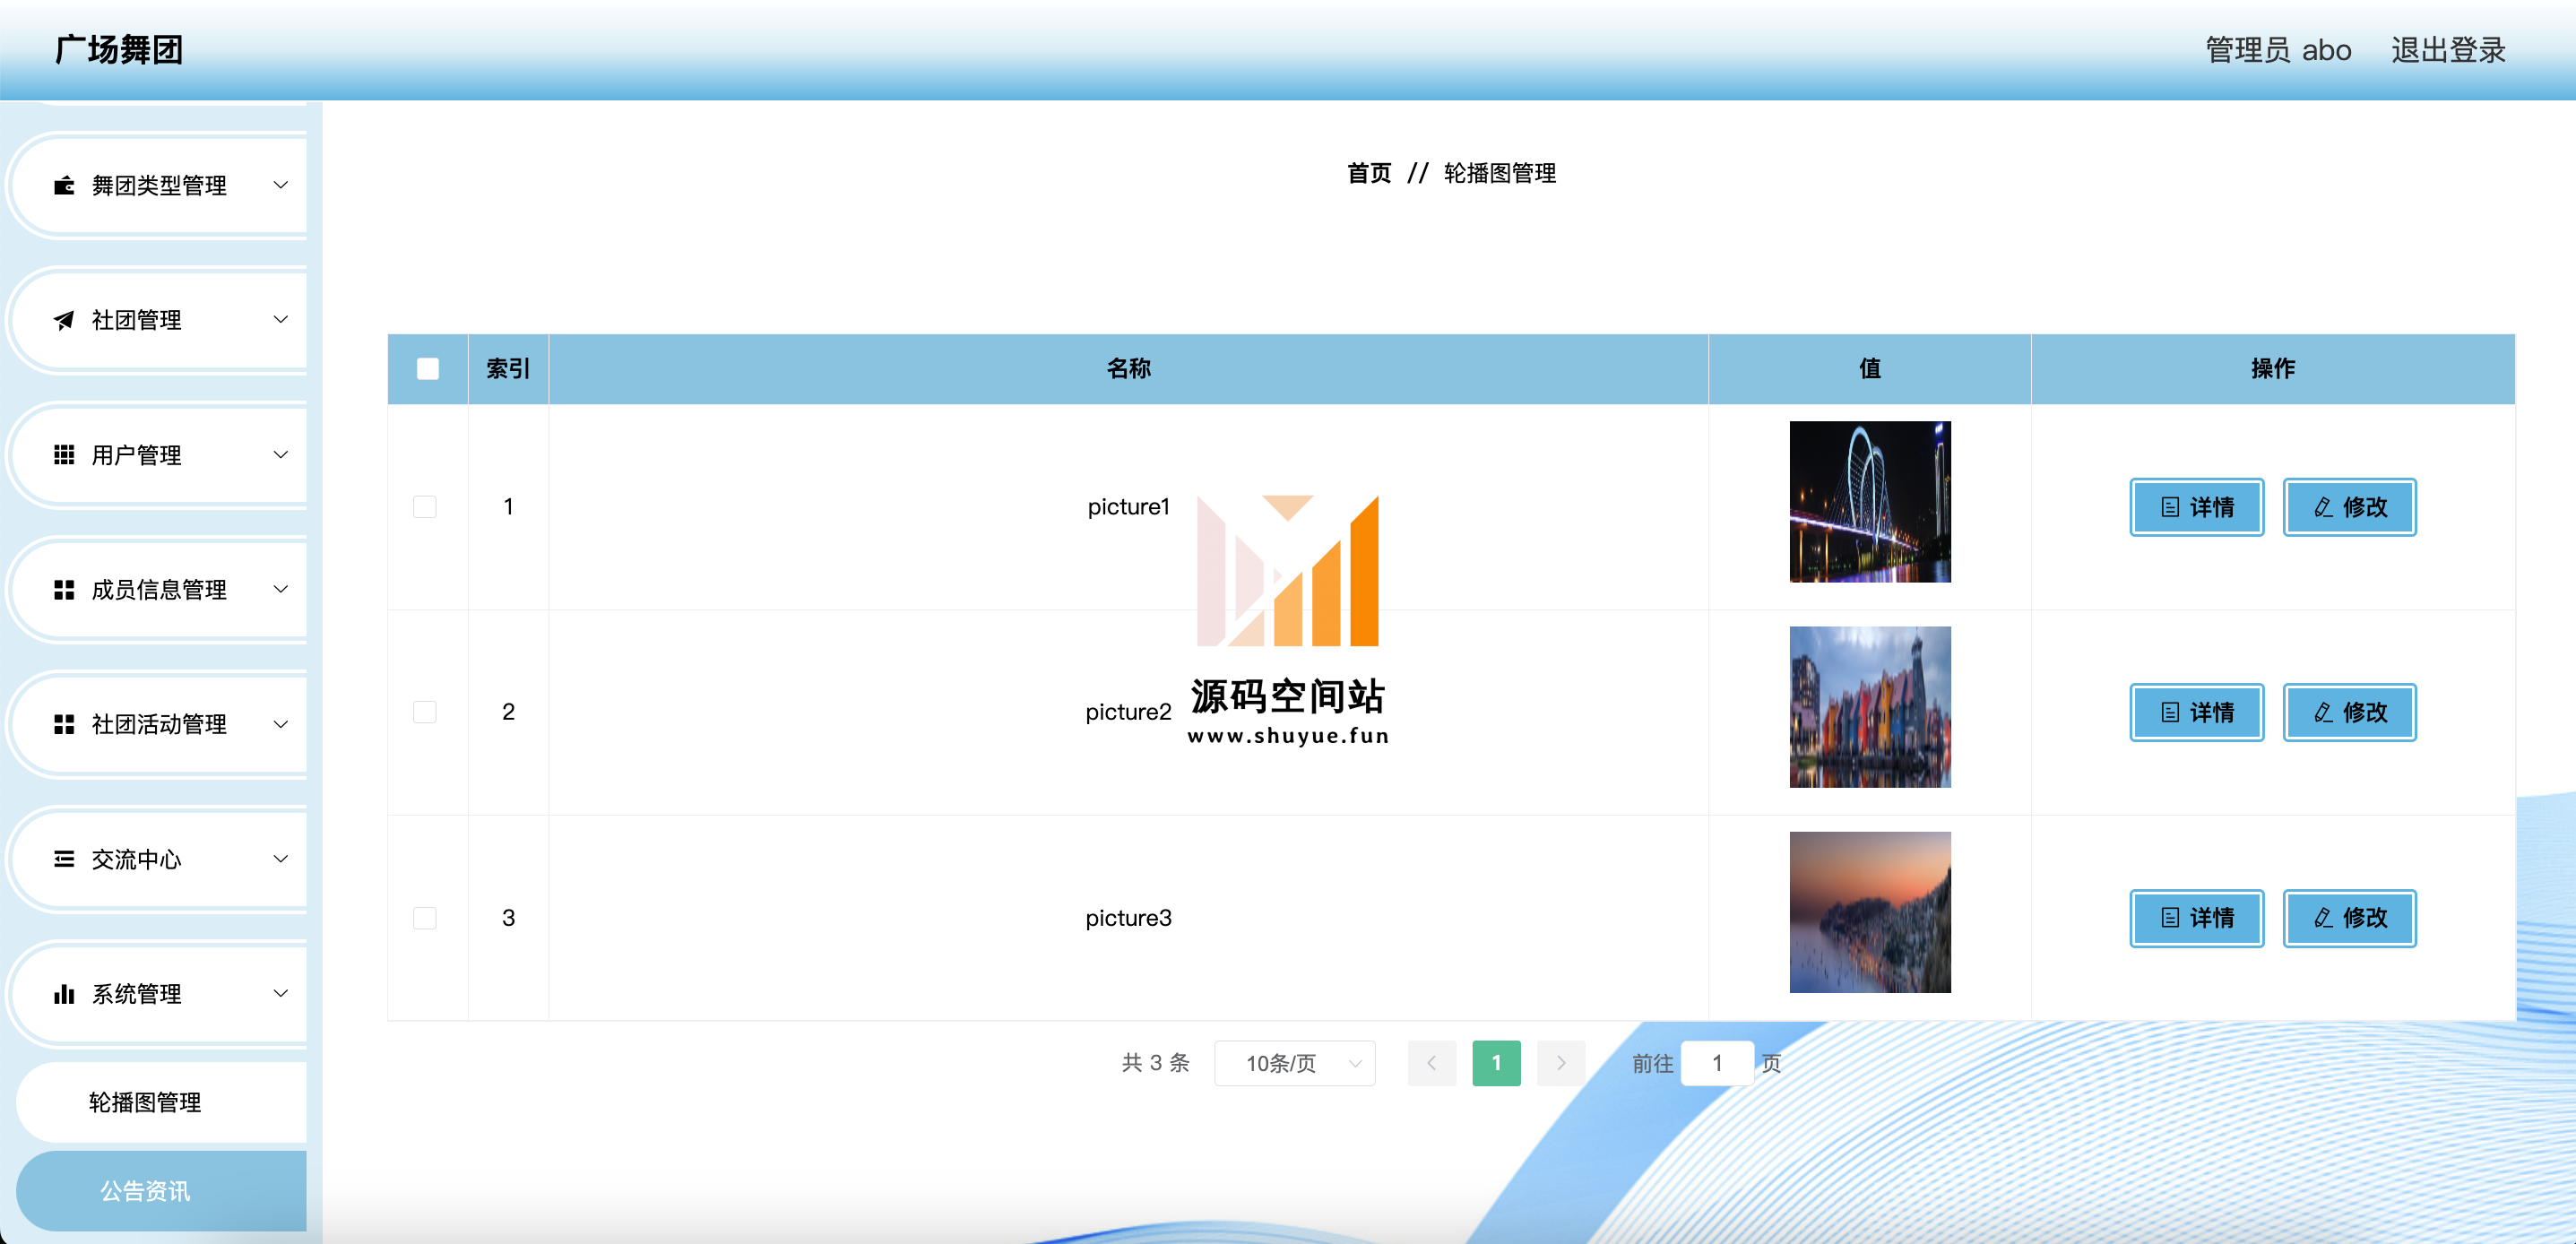Expand the 系统管理 chevron

pyautogui.click(x=281, y=994)
